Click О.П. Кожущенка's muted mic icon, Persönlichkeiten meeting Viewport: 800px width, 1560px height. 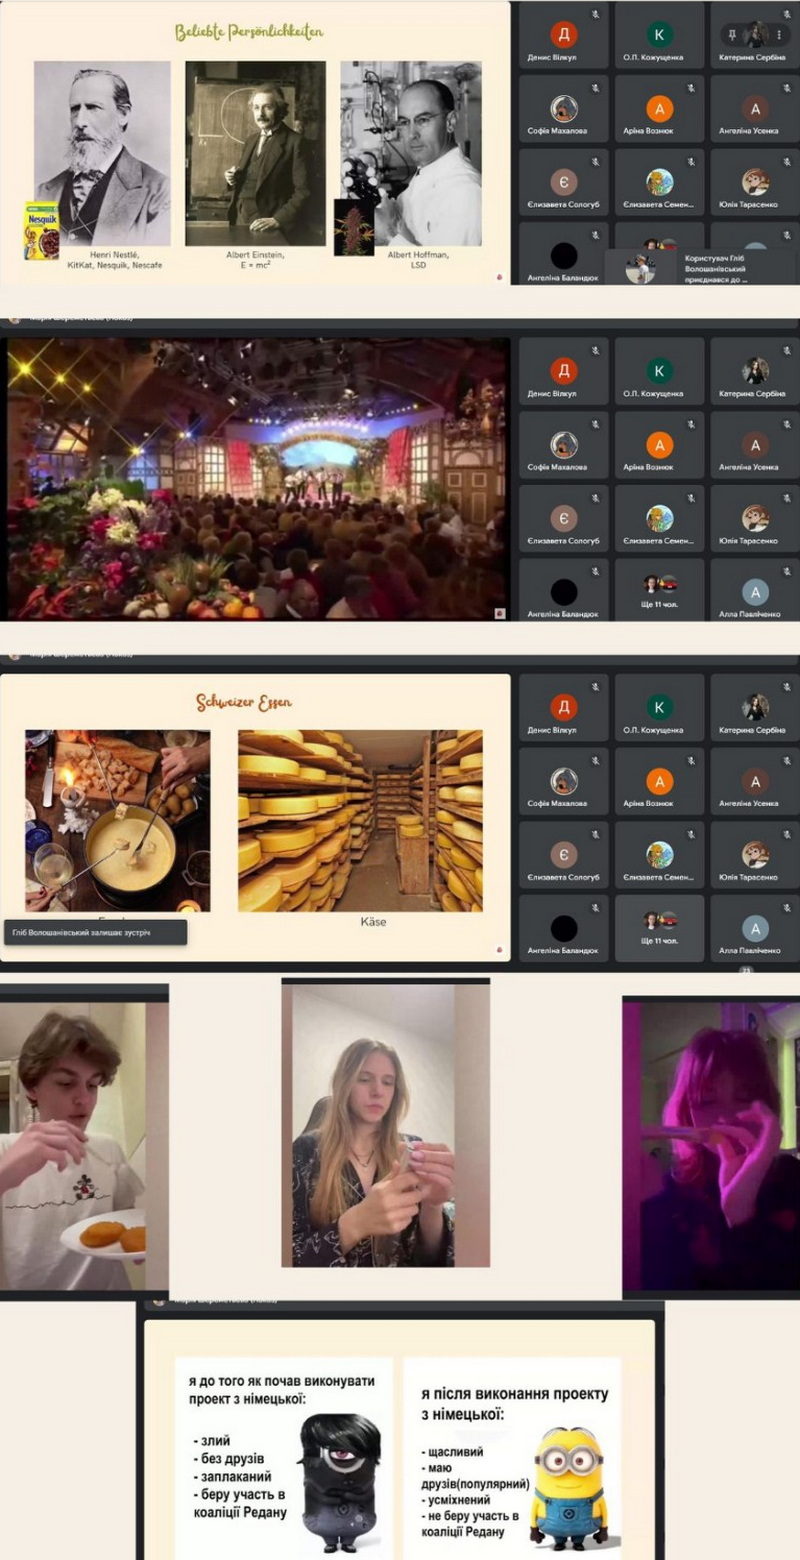(690, 15)
